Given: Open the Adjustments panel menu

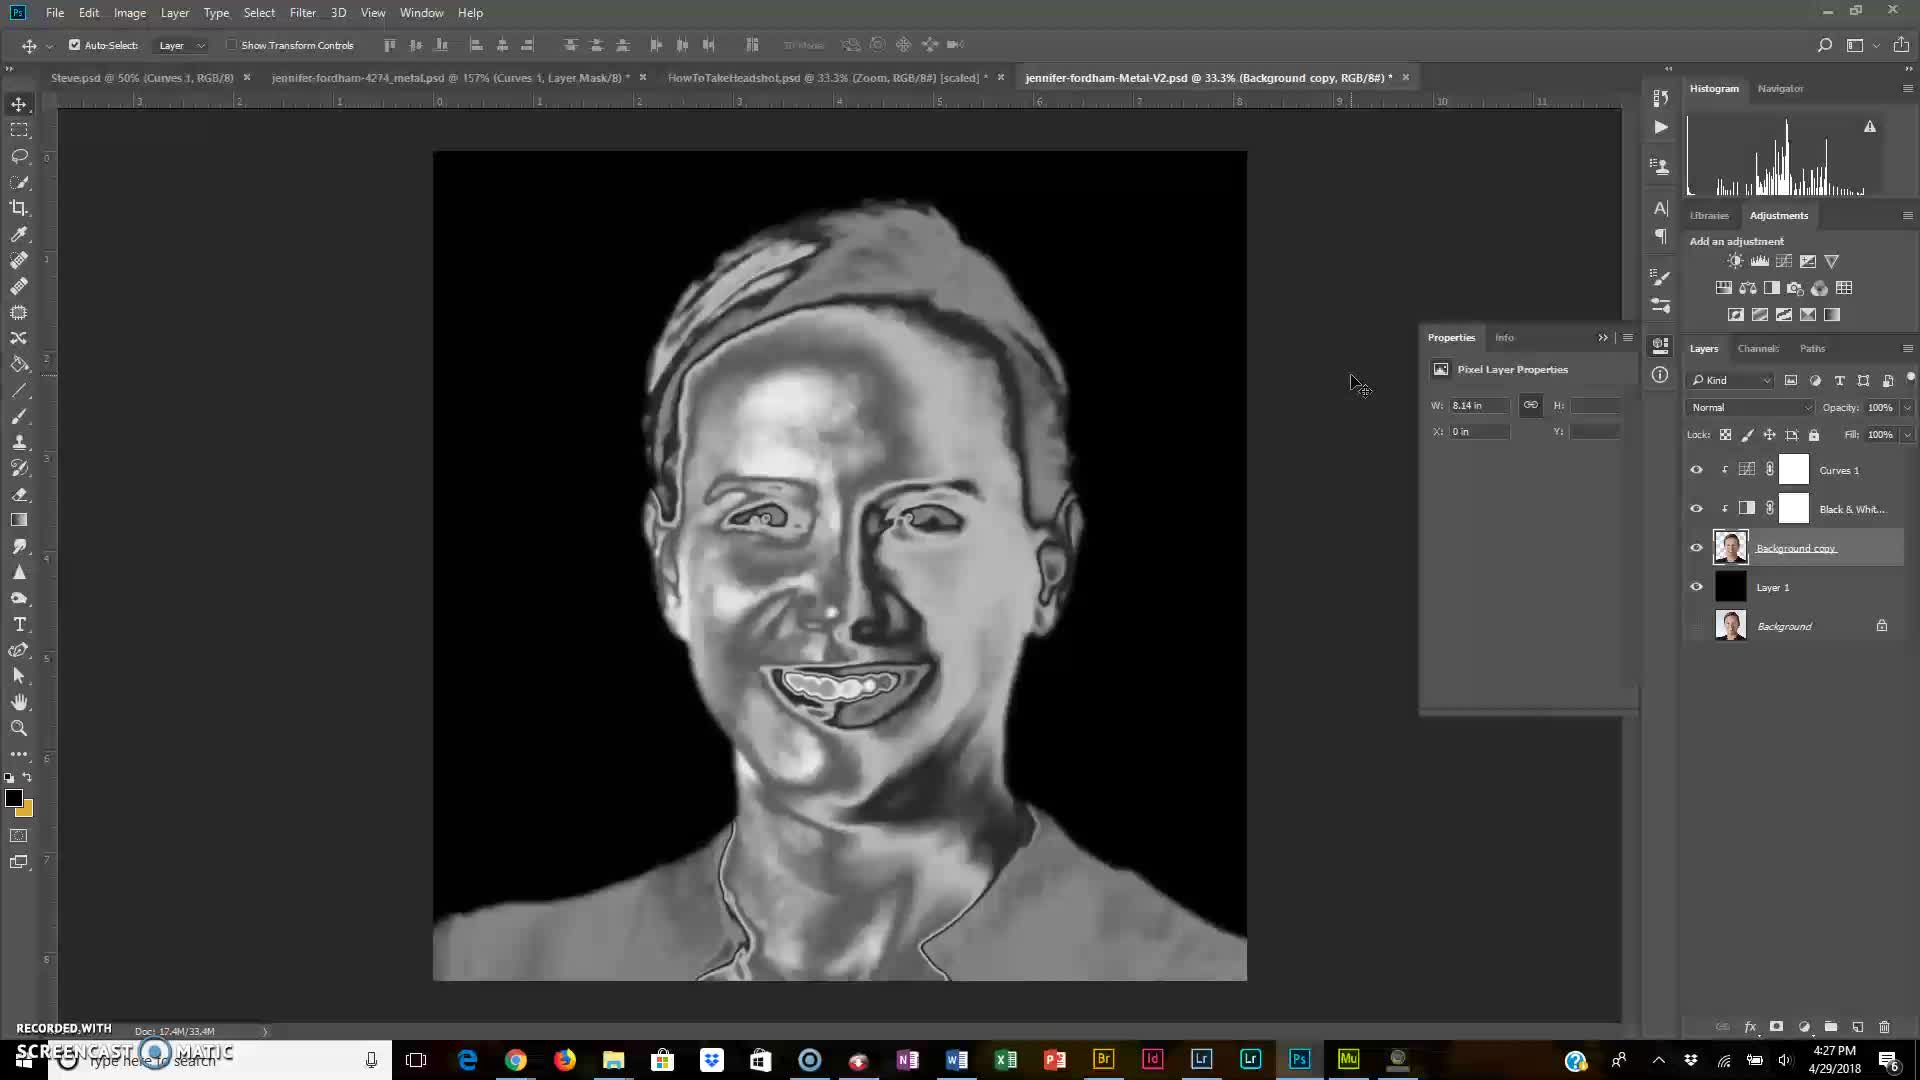Looking at the screenshot, I should pyautogui.click(x=1907, y=215).
